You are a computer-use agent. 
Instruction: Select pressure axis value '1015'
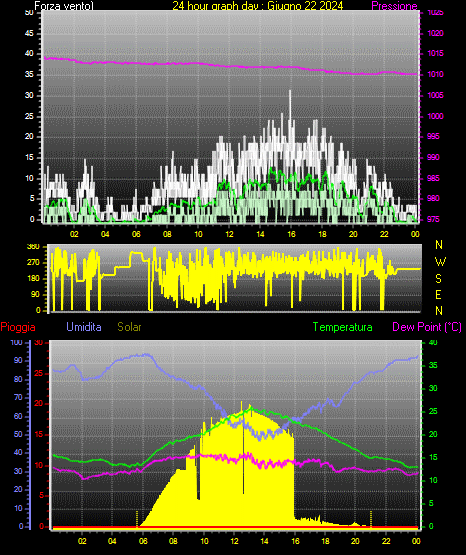pos(435,53)
